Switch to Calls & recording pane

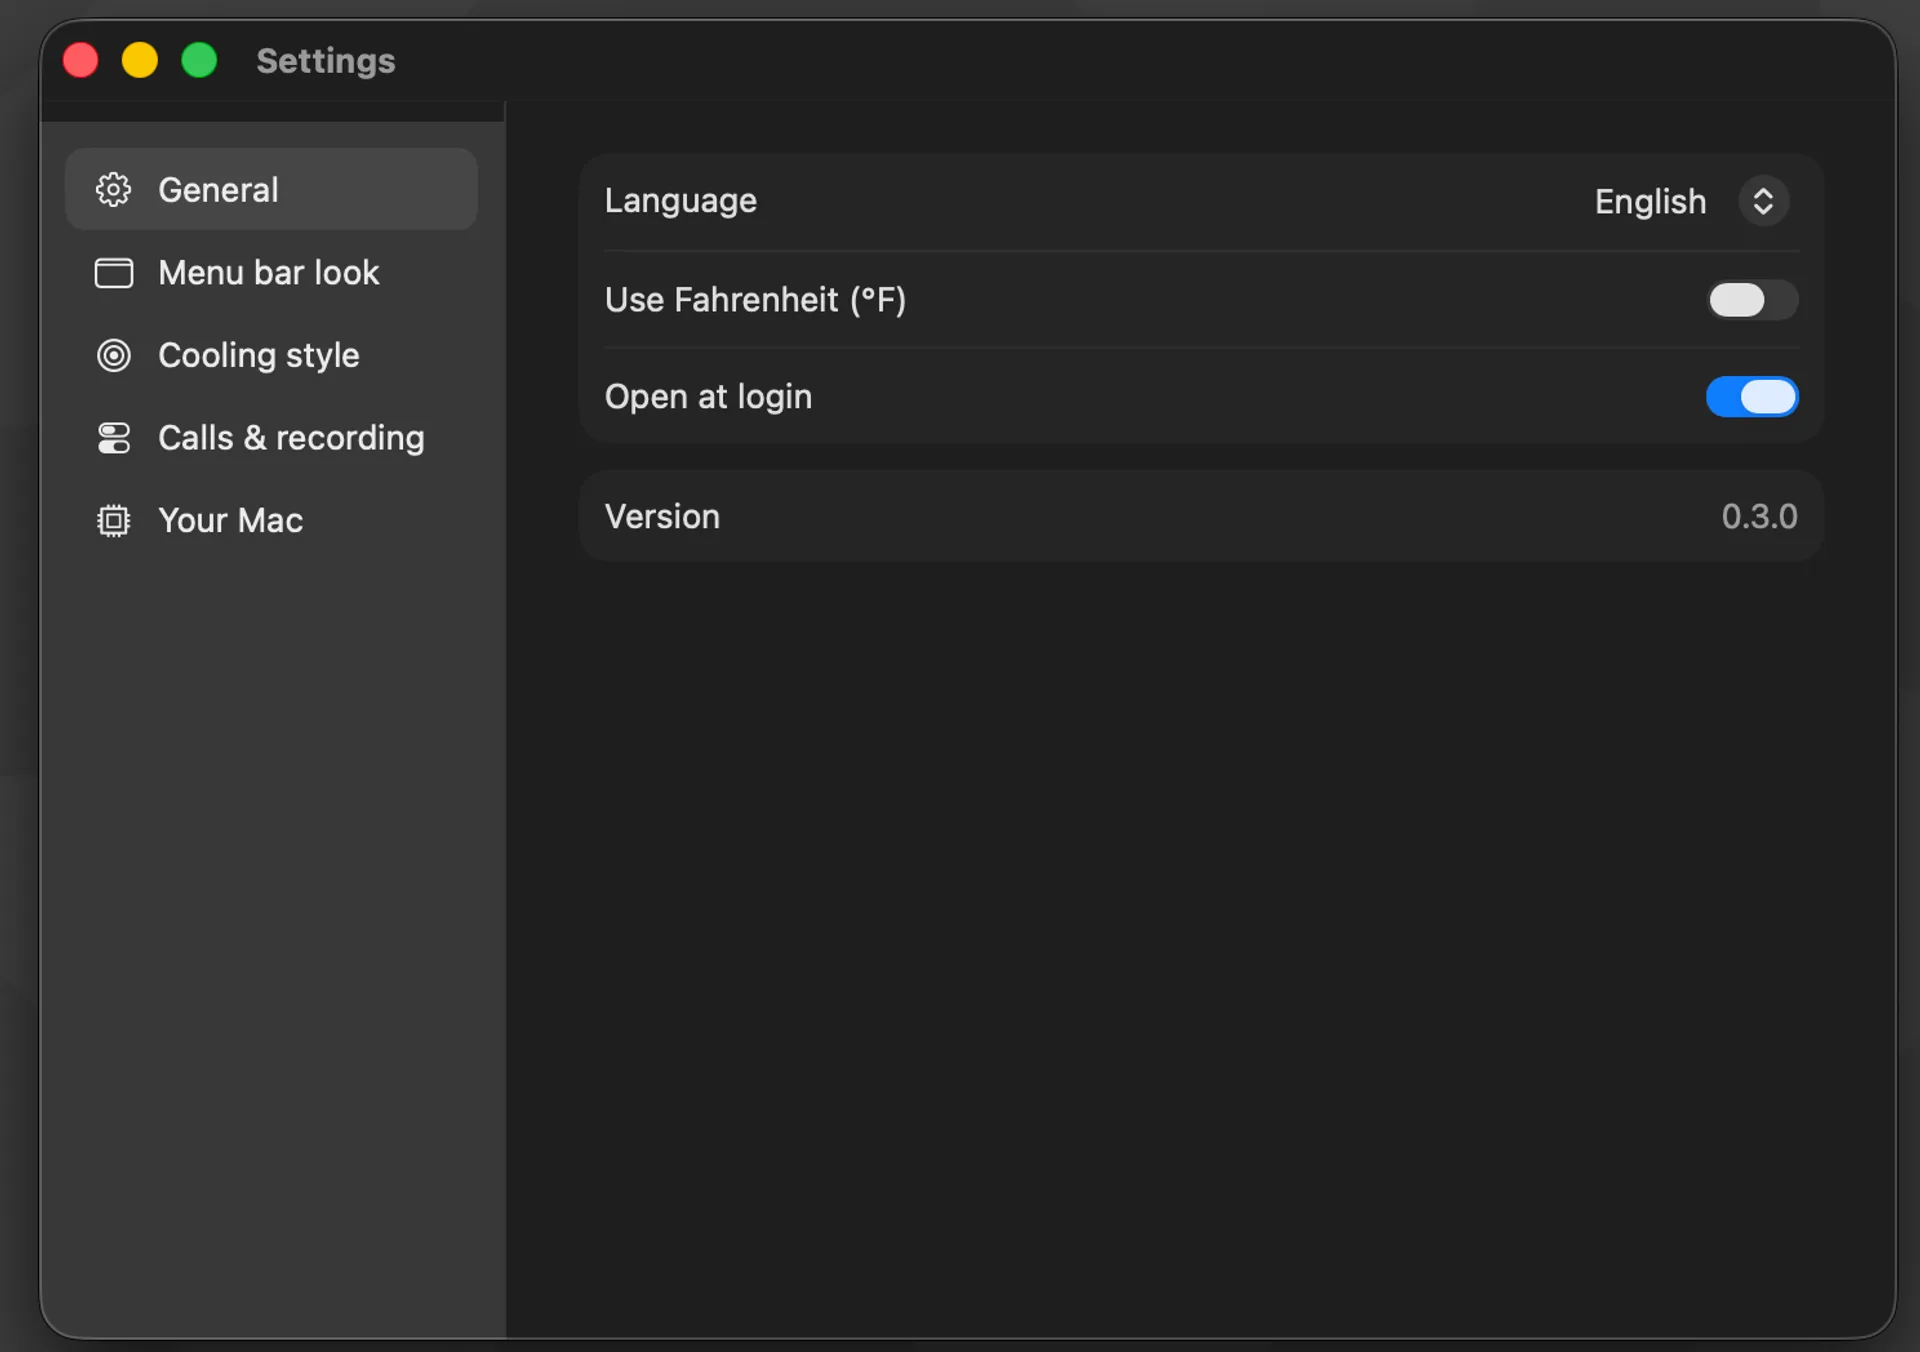[271, 438]
